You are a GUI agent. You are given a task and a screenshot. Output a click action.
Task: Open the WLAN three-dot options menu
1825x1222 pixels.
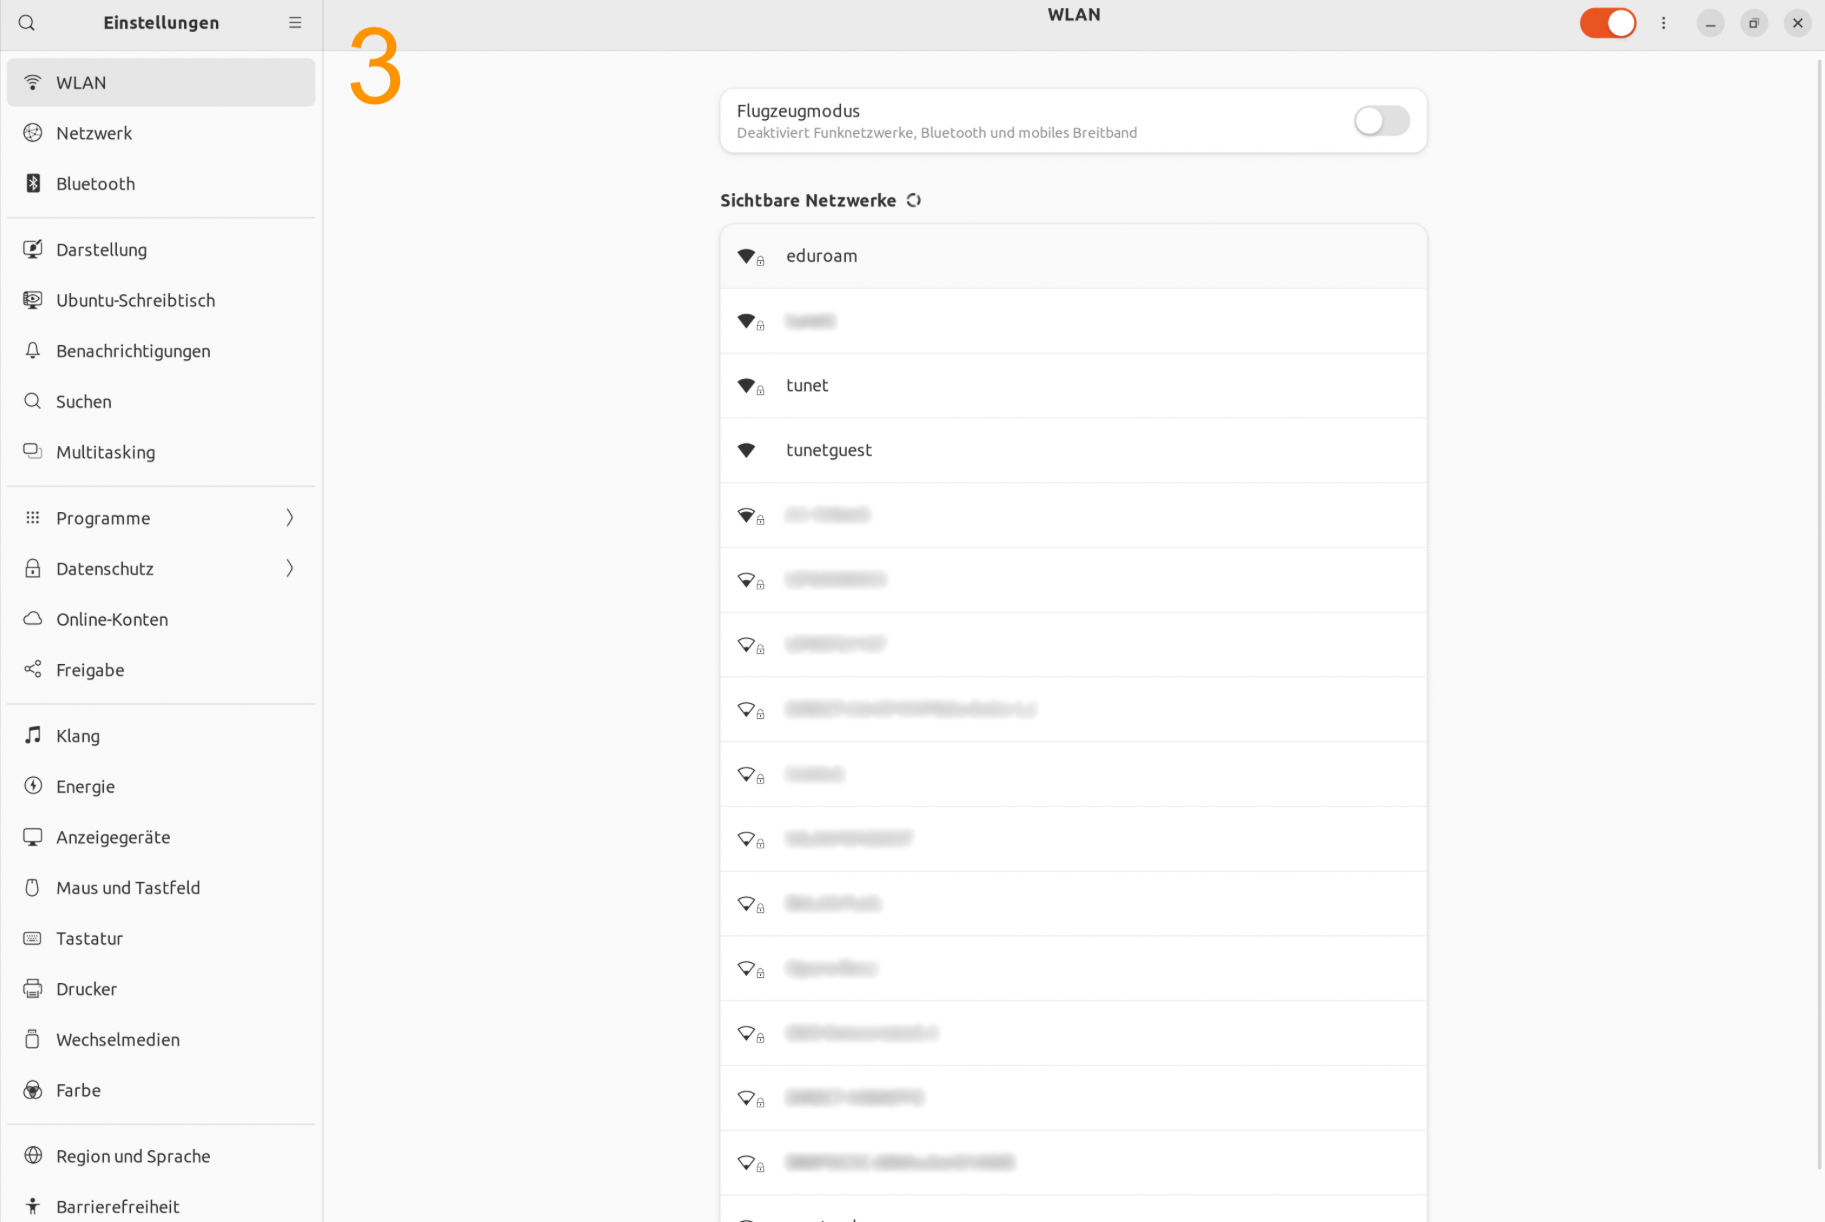(x=1664, y=23)
